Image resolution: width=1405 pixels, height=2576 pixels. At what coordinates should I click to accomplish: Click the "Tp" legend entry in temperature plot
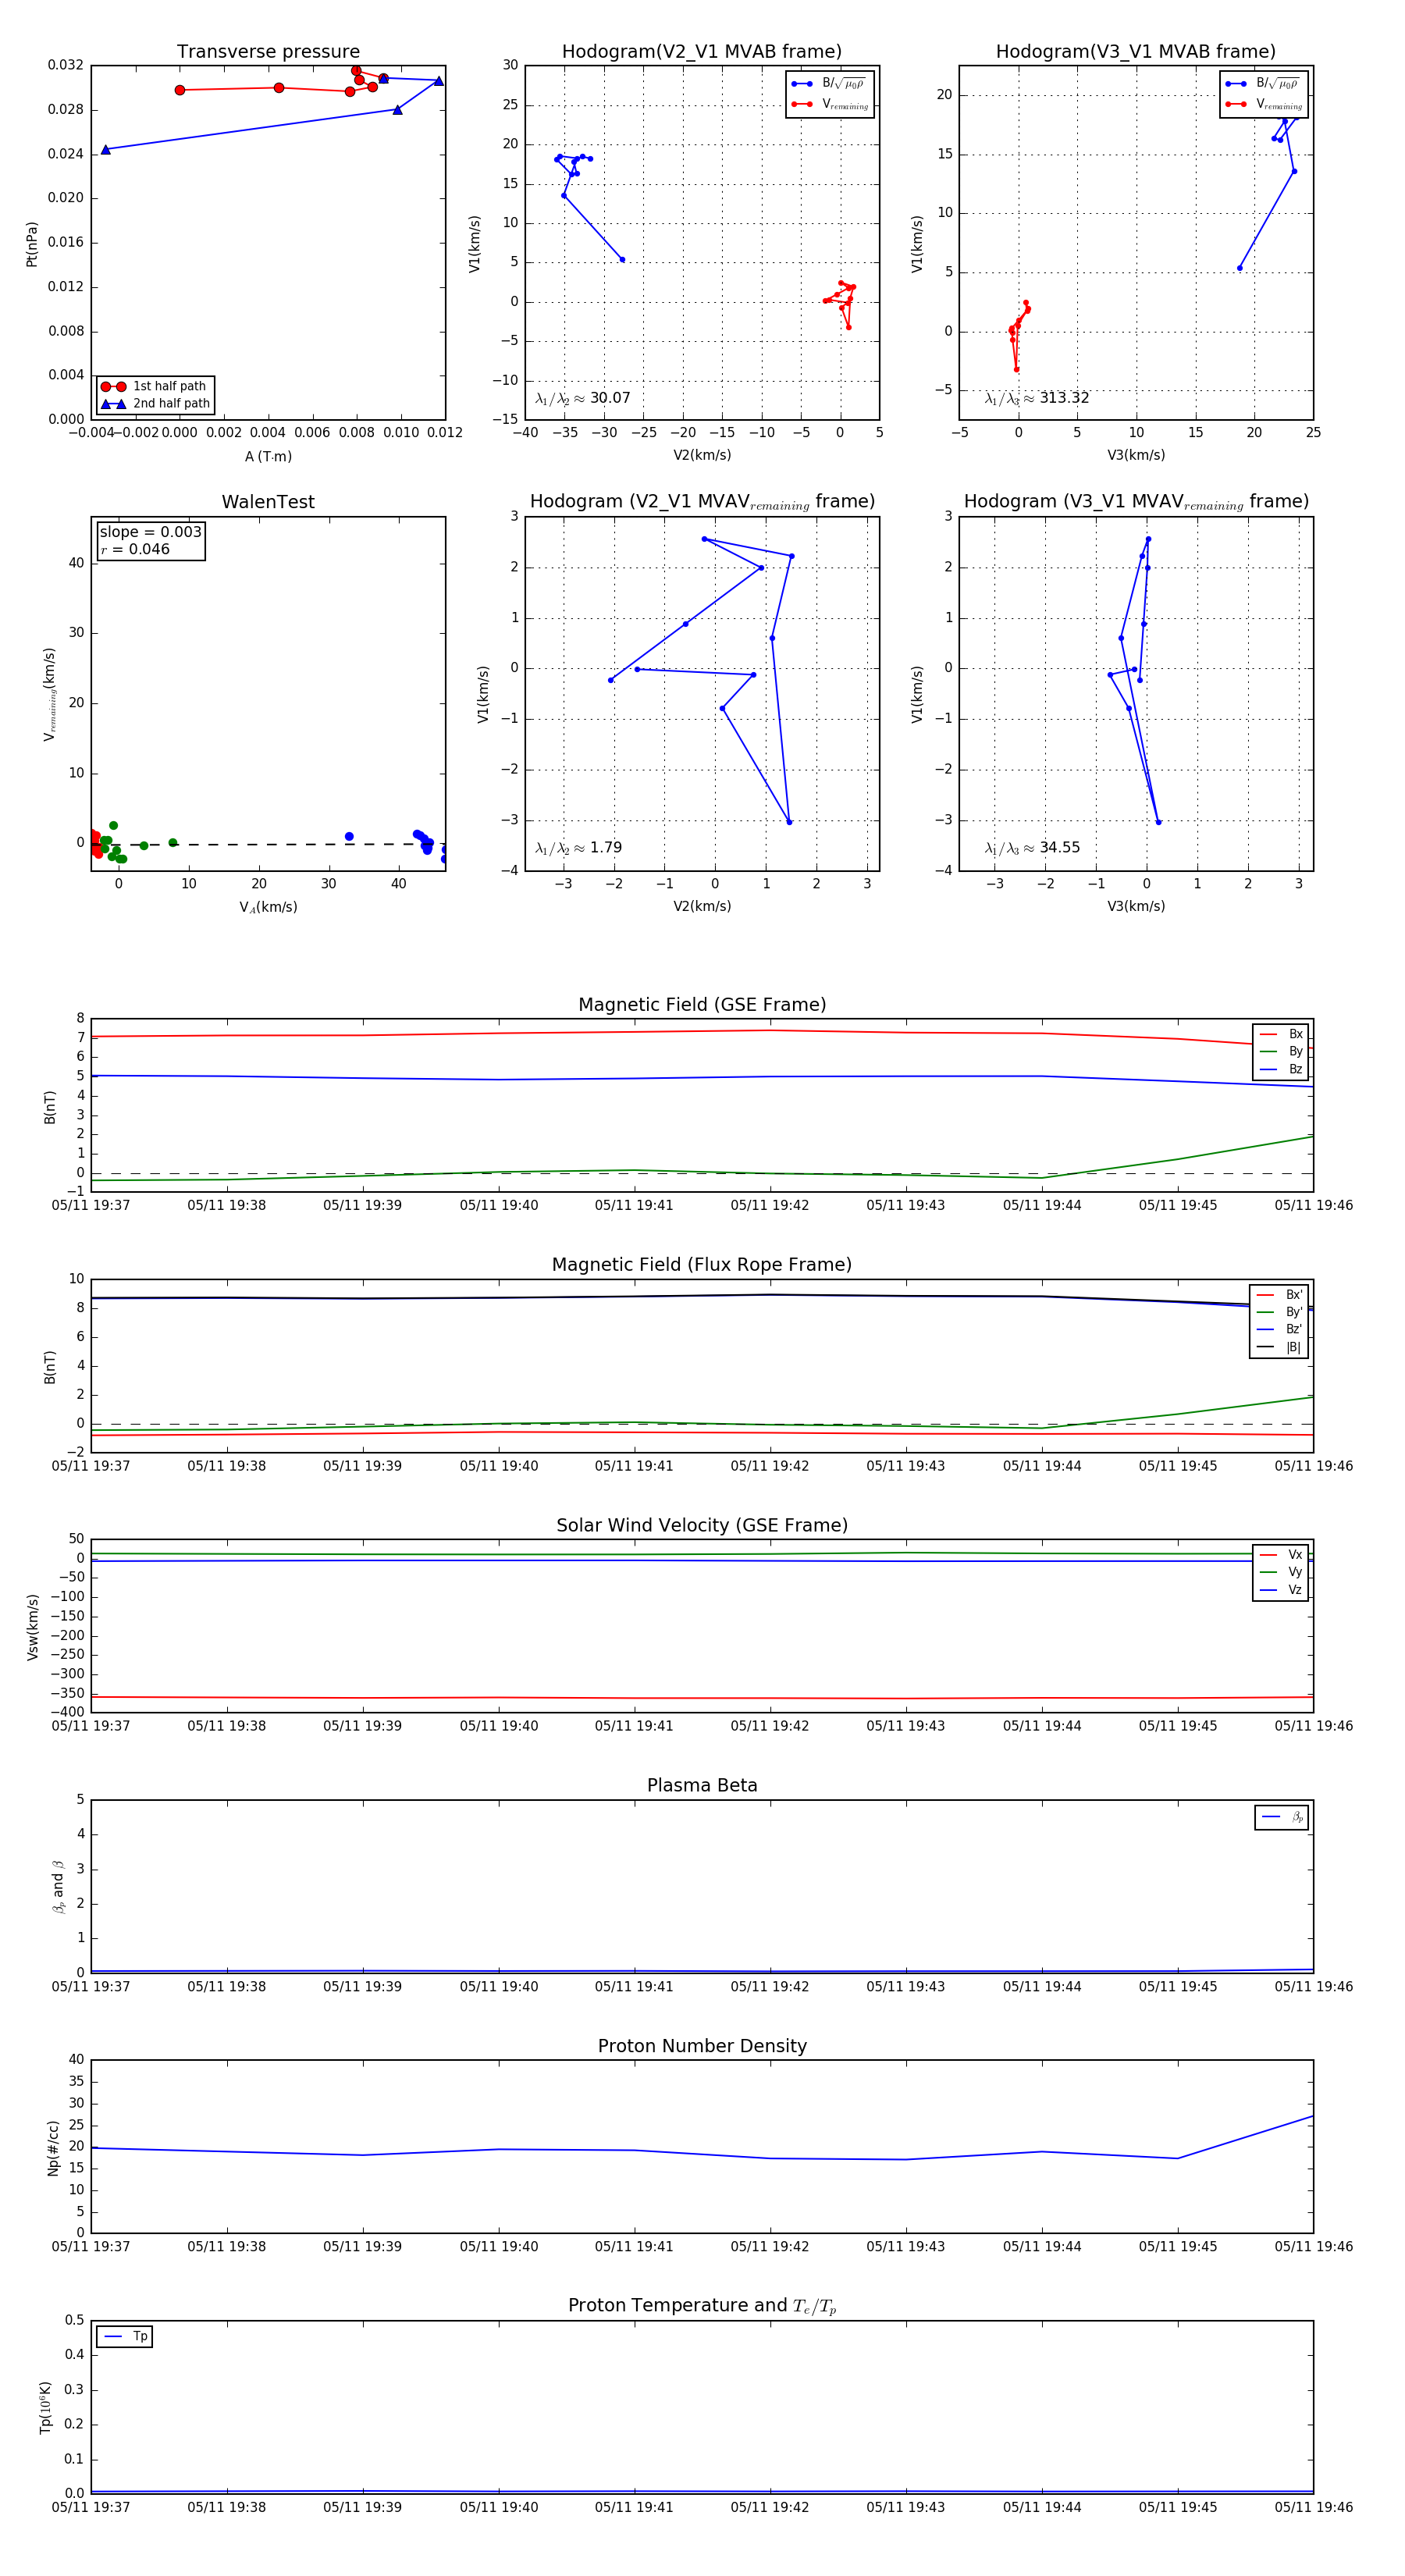point(125,2336)
